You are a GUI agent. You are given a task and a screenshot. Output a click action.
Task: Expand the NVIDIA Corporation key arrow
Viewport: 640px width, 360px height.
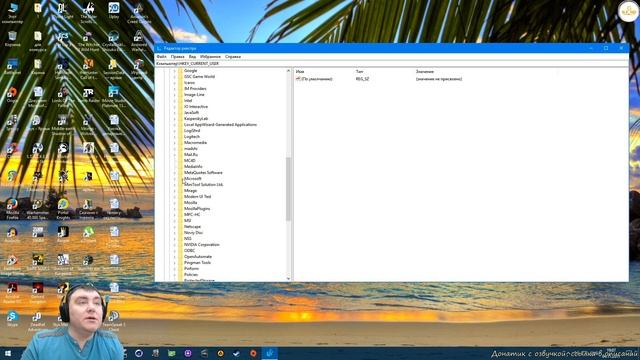(174, 244)
